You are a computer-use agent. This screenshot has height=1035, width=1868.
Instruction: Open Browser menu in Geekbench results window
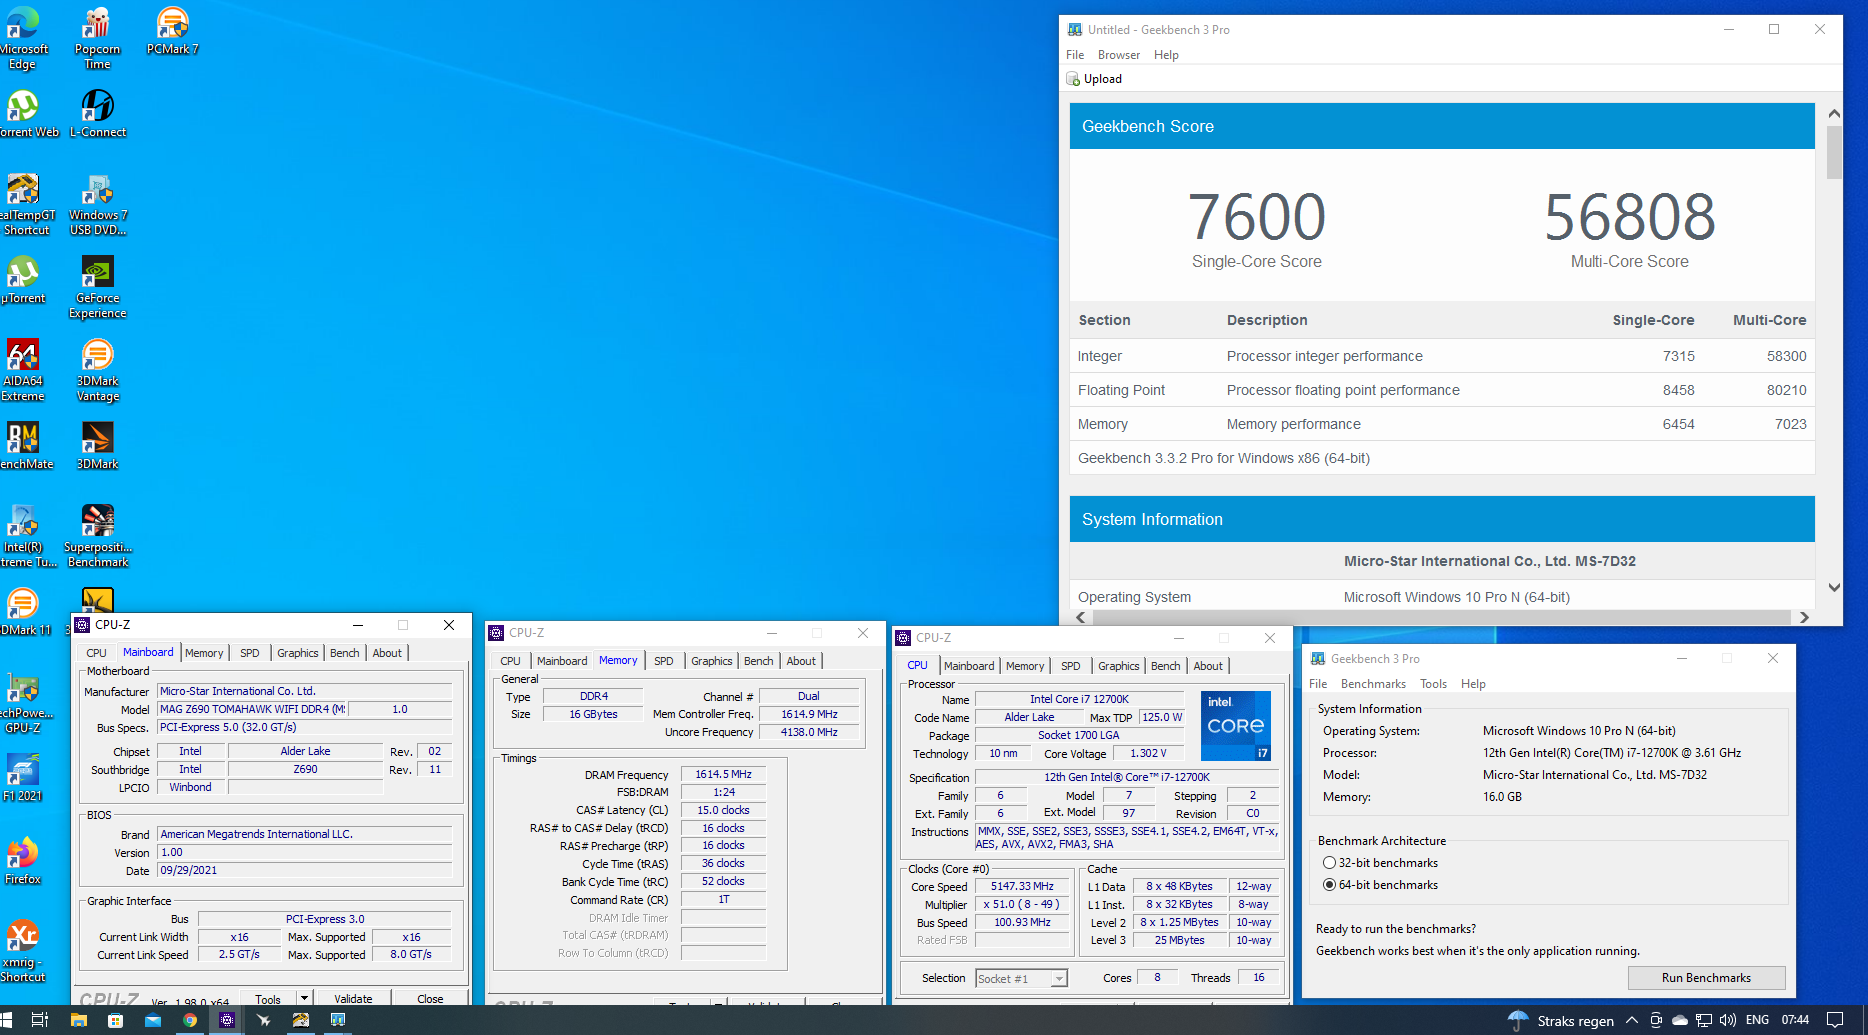[x=1118, y=55]
